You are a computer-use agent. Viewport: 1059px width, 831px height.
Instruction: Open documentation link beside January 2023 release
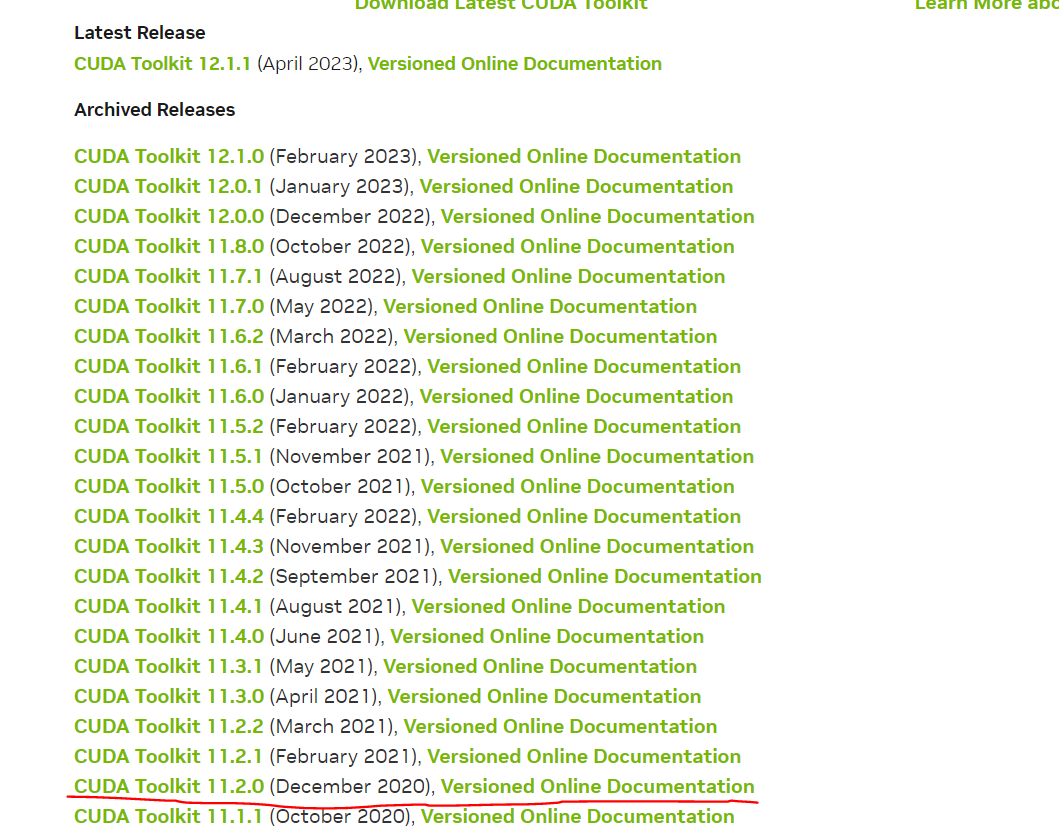click(x=576, y=186)
